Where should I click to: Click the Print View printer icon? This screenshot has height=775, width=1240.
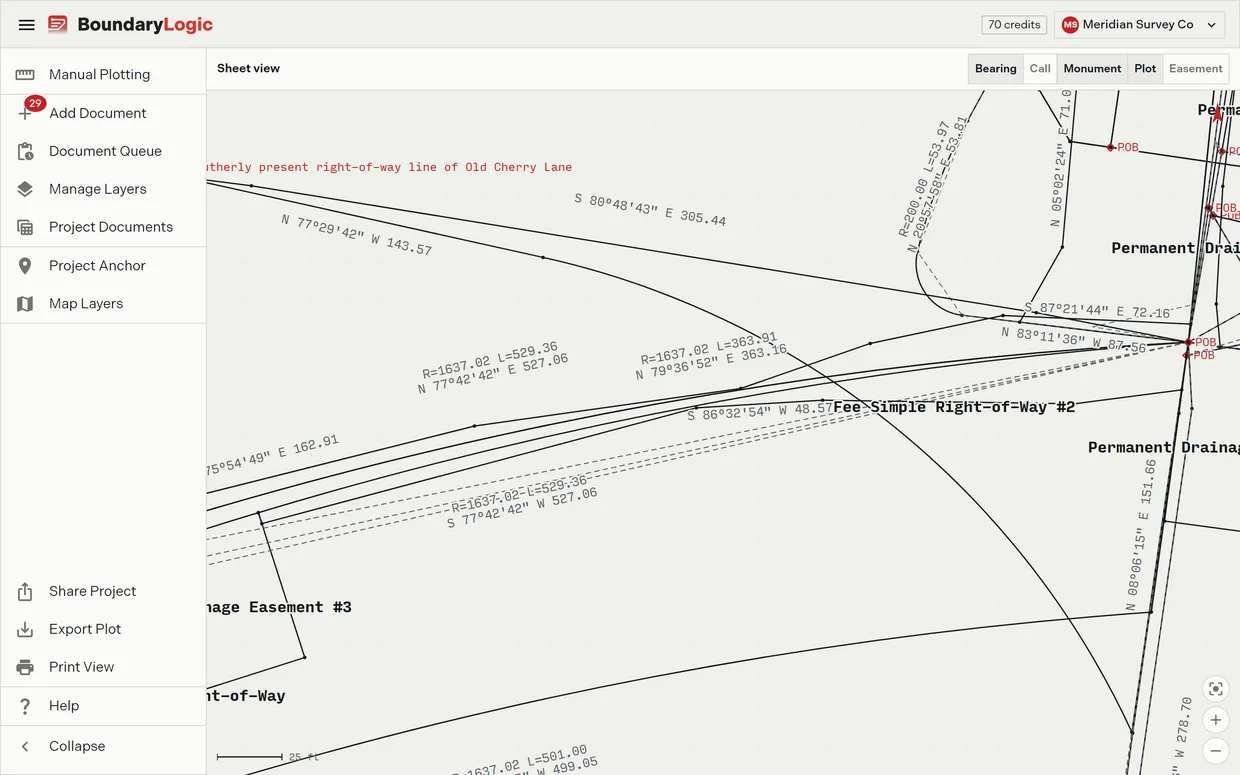pos(25,668)
